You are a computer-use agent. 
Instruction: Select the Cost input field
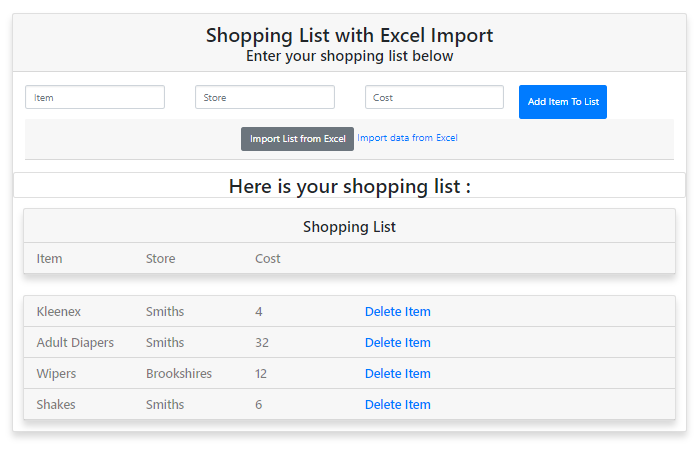click(434, 97)
